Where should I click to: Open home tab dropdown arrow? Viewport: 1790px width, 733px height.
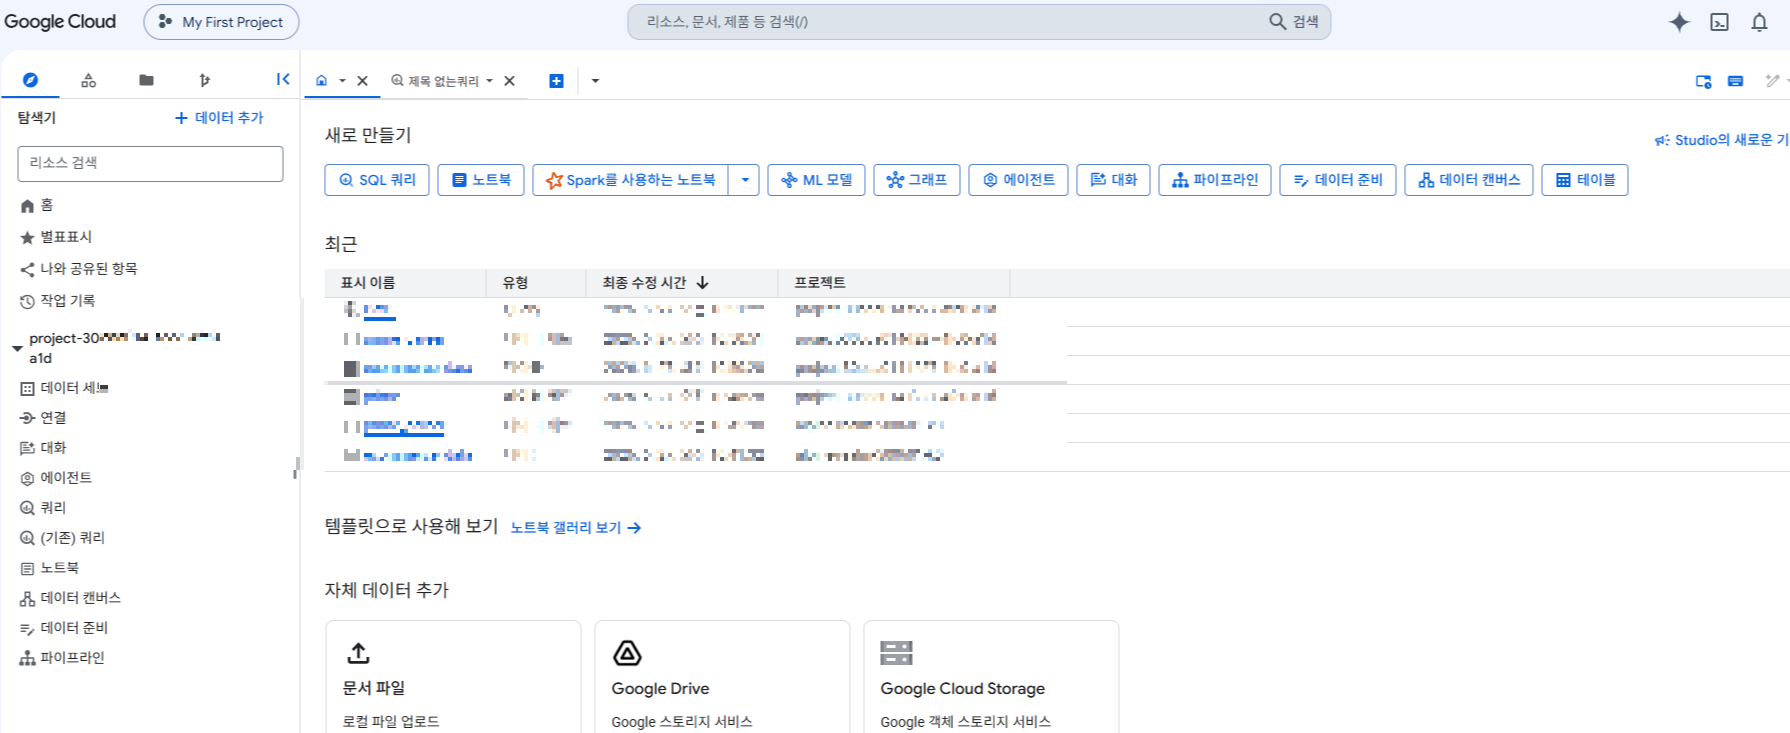pos(342,81)
